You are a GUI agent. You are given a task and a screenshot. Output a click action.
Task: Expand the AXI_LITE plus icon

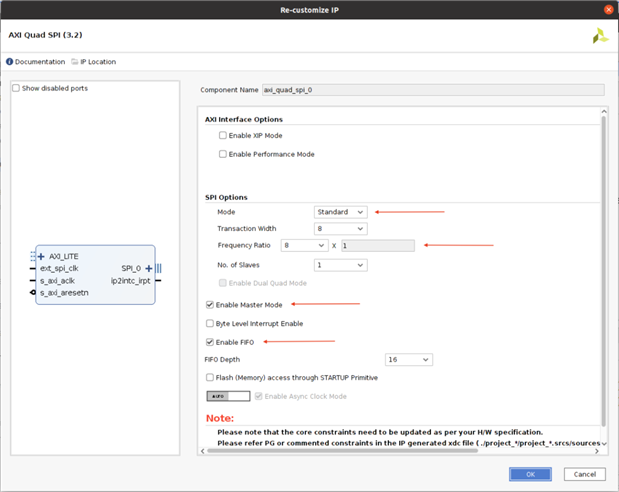41,256
